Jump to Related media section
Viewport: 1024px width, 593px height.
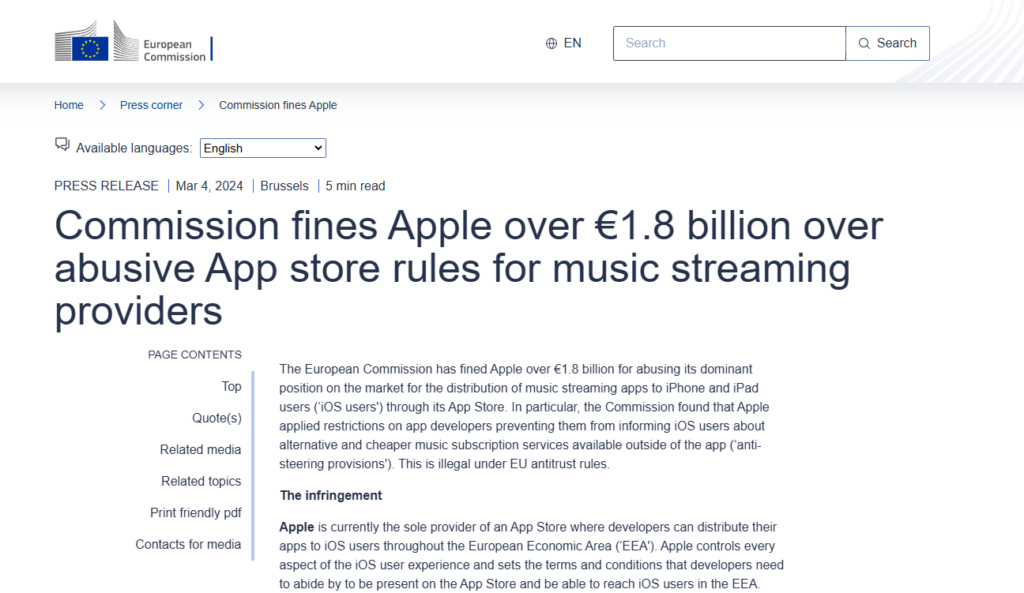click(200, 449)
